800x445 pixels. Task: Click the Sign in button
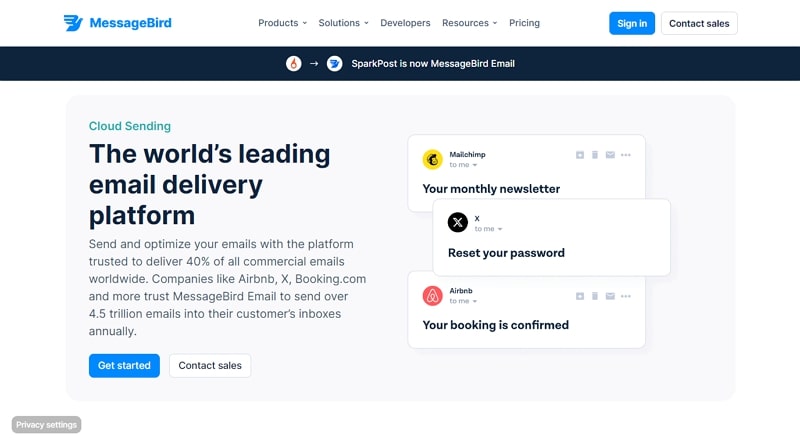(632, 23)
